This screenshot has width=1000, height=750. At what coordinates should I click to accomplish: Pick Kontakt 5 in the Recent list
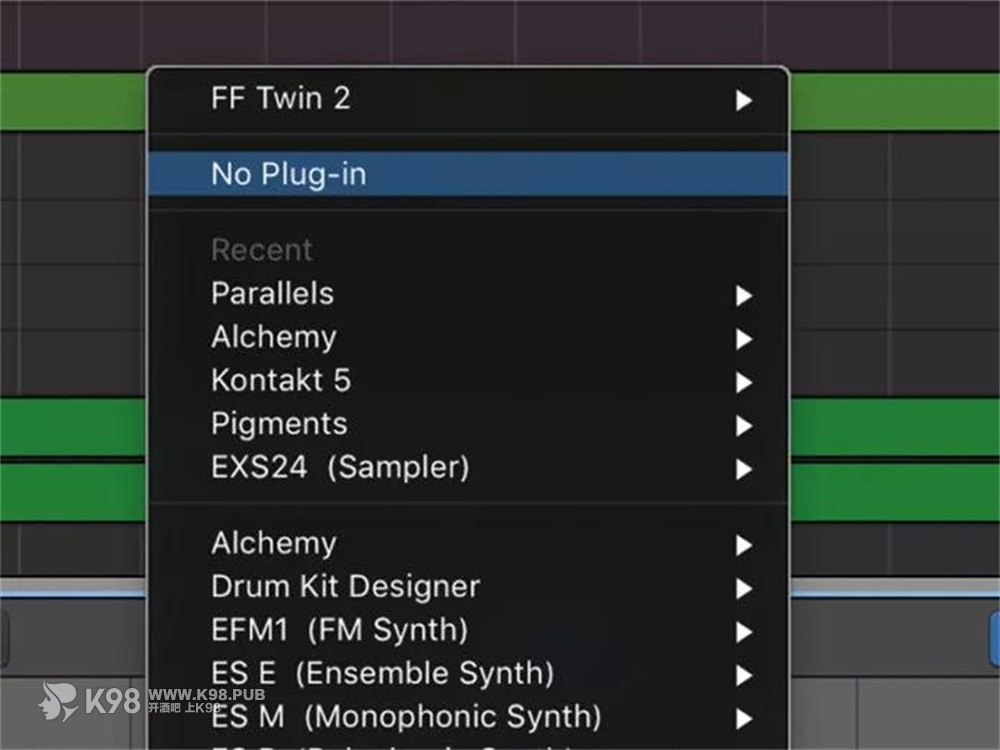(468, 381)
